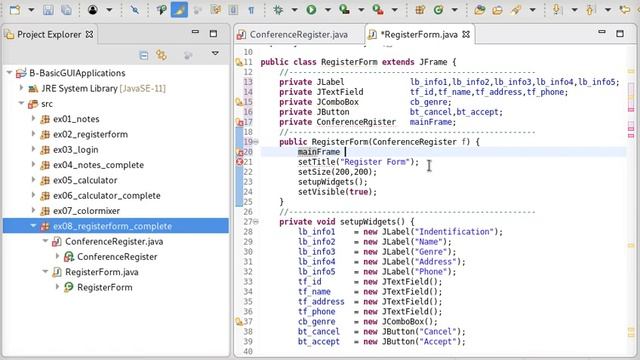Click the Last Edit Location icon
Image resolution: width=640 pixels, height=360 pixels.
click(624, 10)
